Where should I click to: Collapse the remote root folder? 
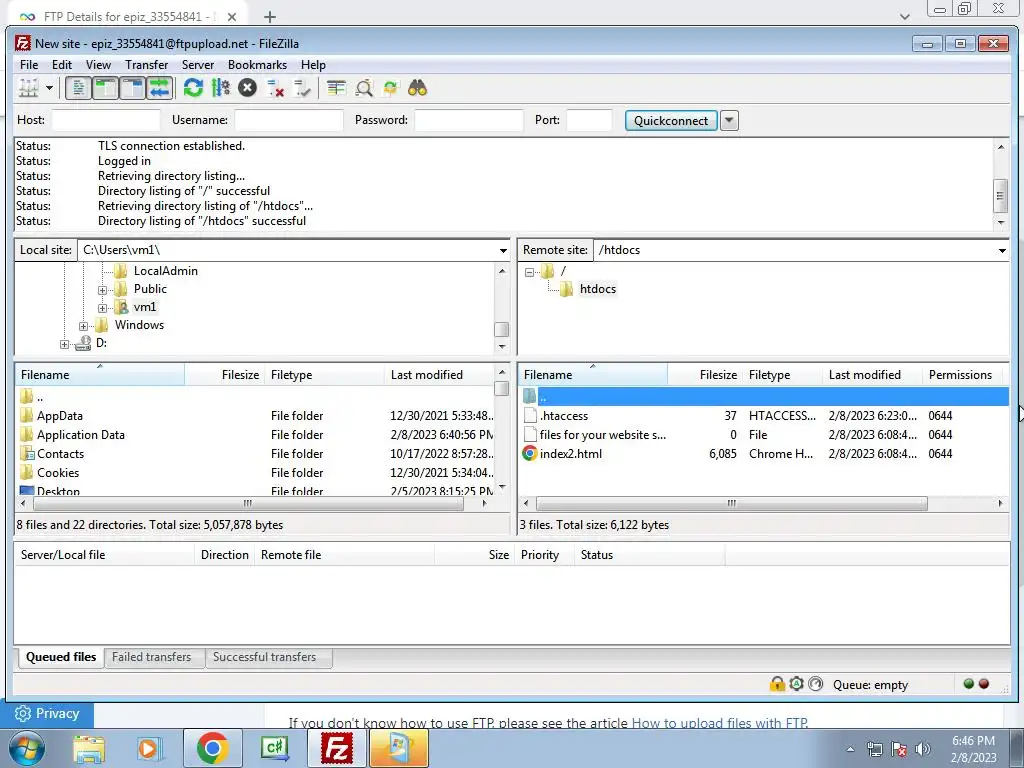[530, 272]
